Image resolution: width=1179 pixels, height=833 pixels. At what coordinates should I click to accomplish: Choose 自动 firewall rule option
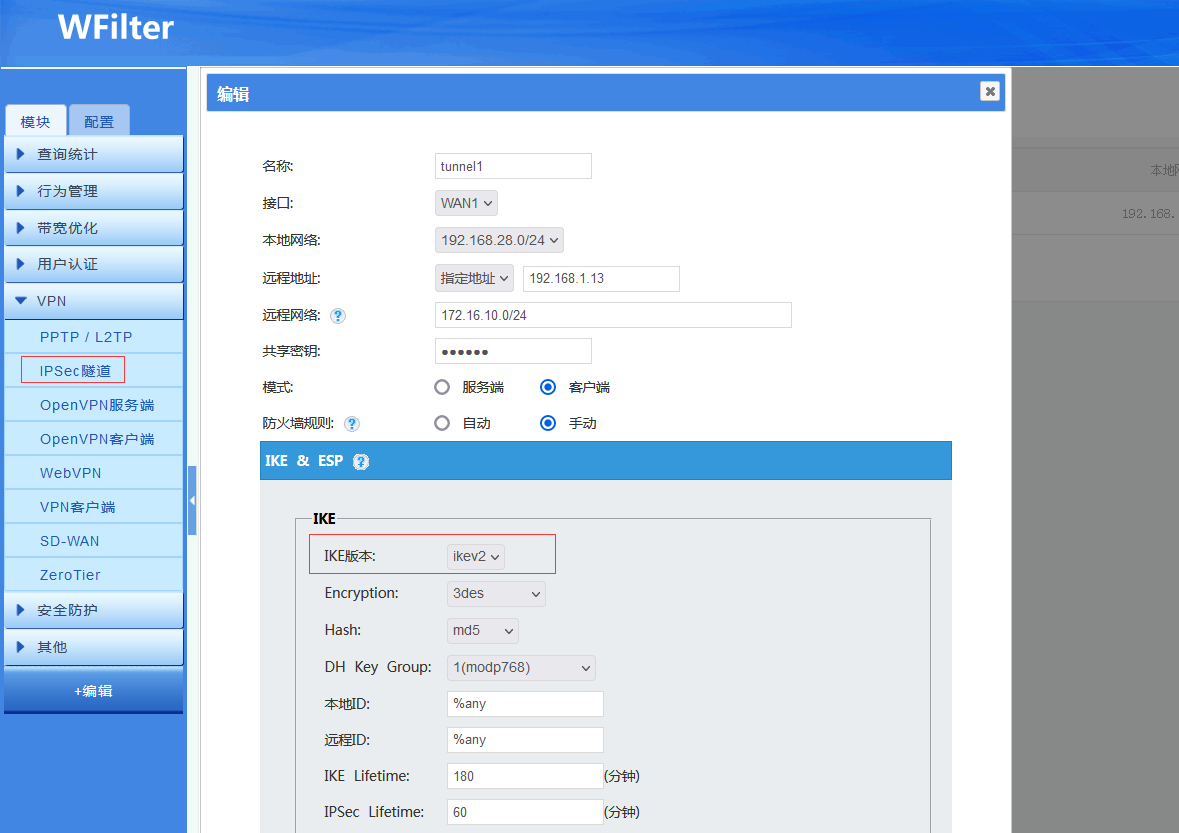(442, 423)
